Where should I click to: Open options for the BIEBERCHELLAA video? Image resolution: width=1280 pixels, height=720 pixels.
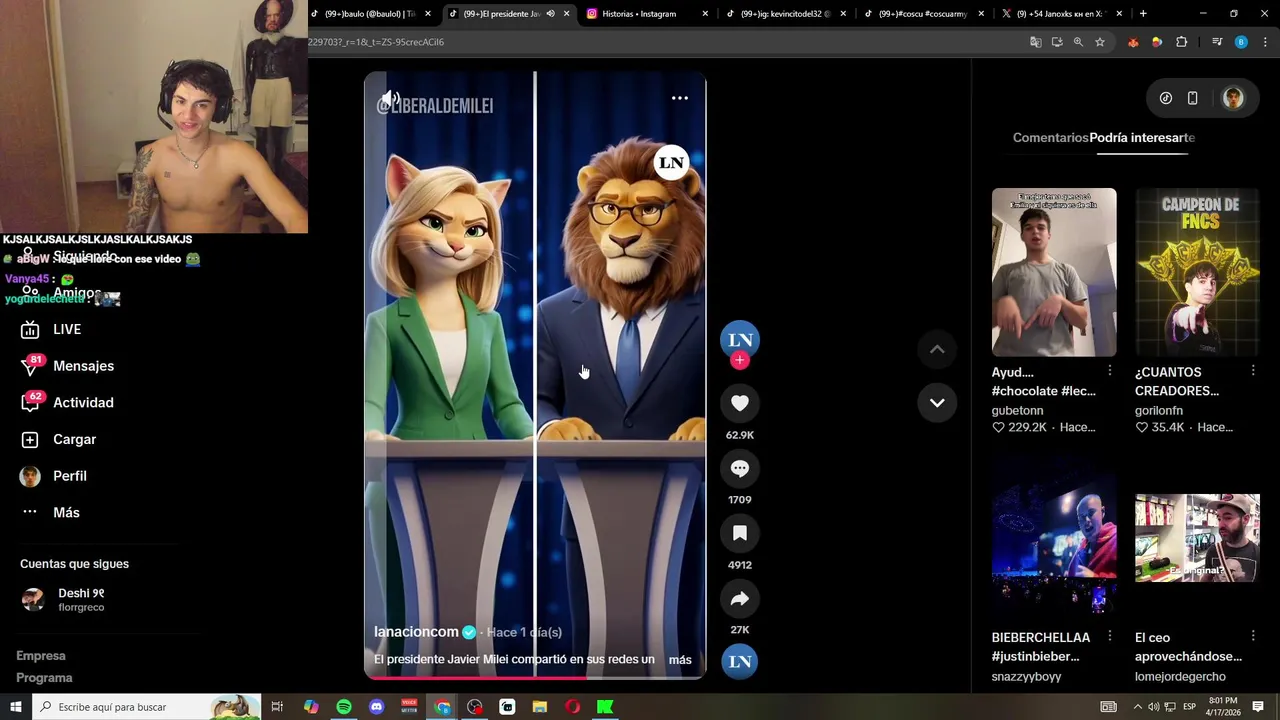click(x=1109, y=636)
